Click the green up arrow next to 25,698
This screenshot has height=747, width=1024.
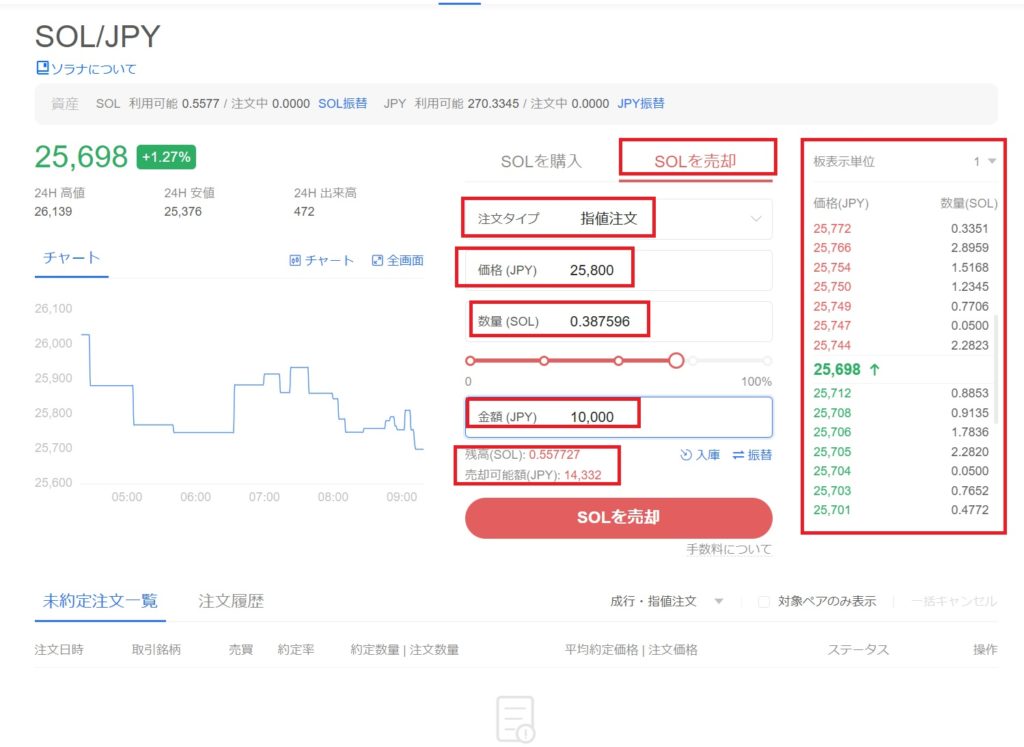(x=874, y=370)
